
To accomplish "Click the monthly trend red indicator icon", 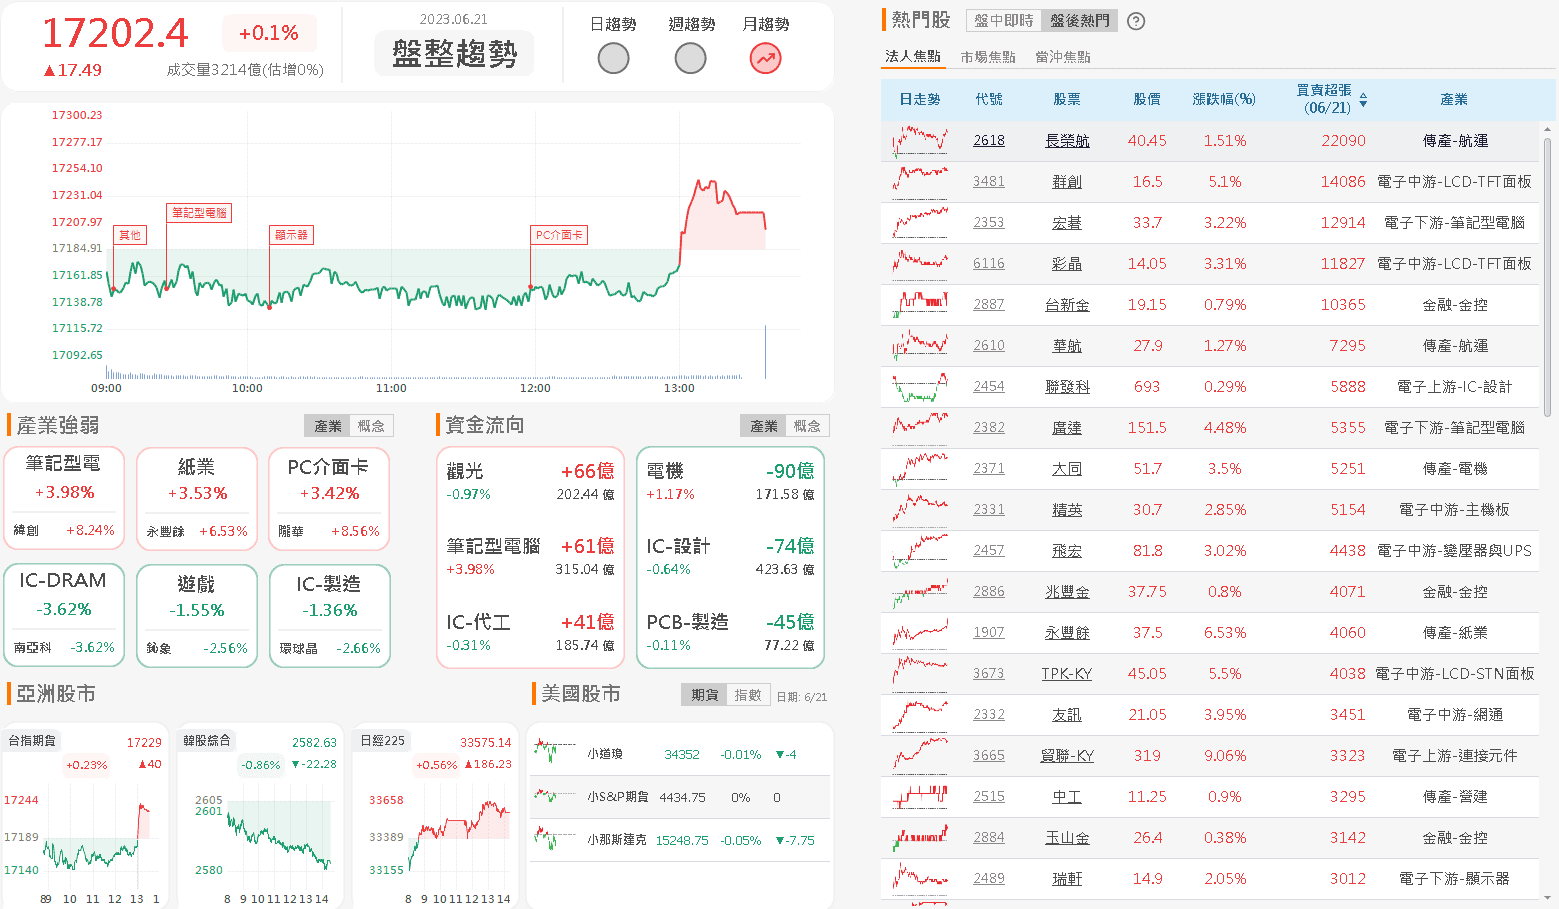I will pyautogui.click(x=765, y=59).
